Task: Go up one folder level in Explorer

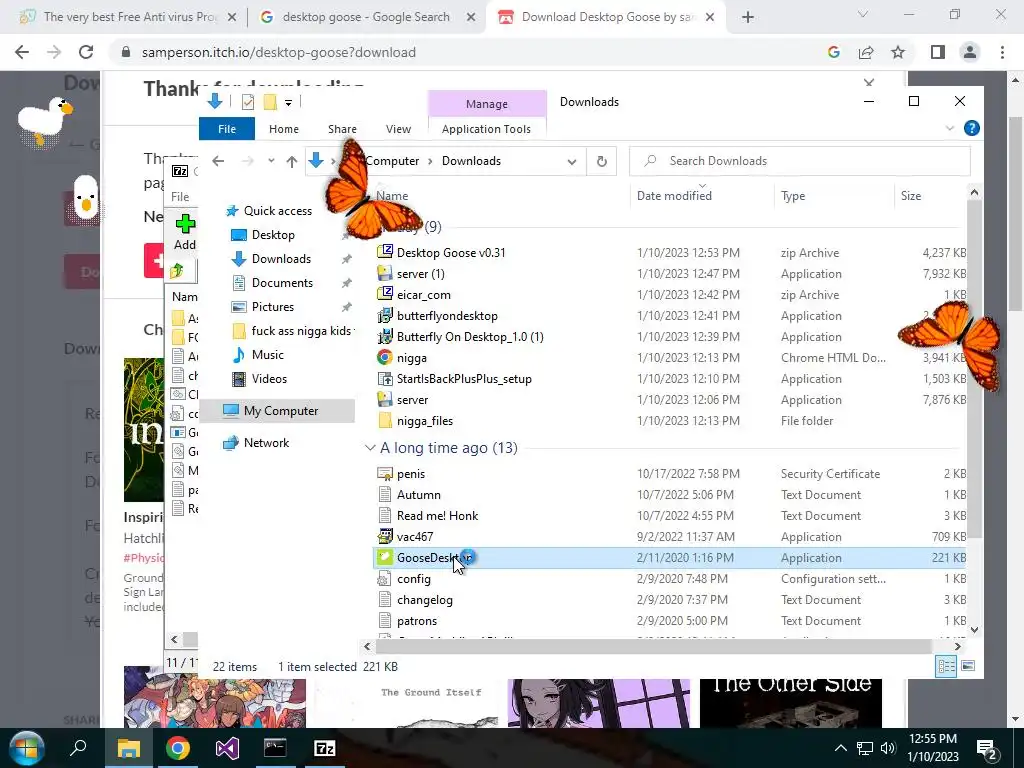Action: click(x=291, y=161)
